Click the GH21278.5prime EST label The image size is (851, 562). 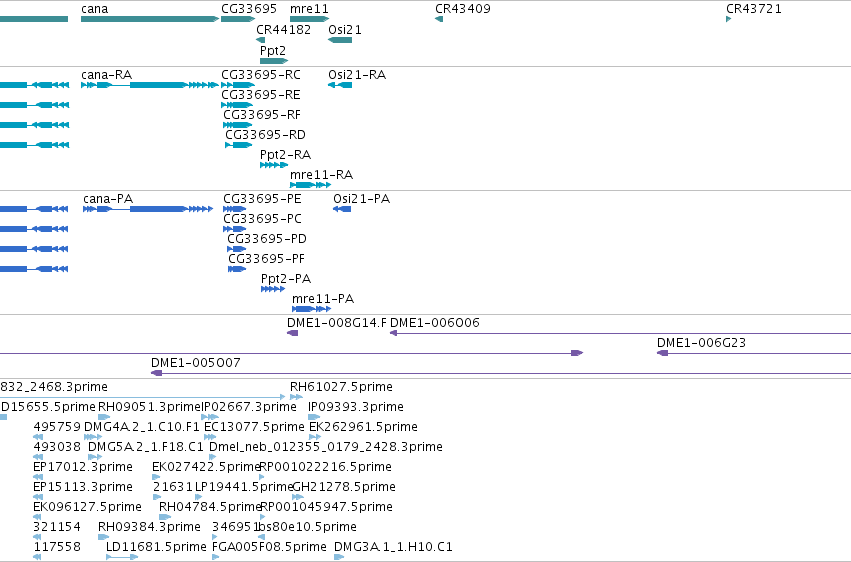344,487
